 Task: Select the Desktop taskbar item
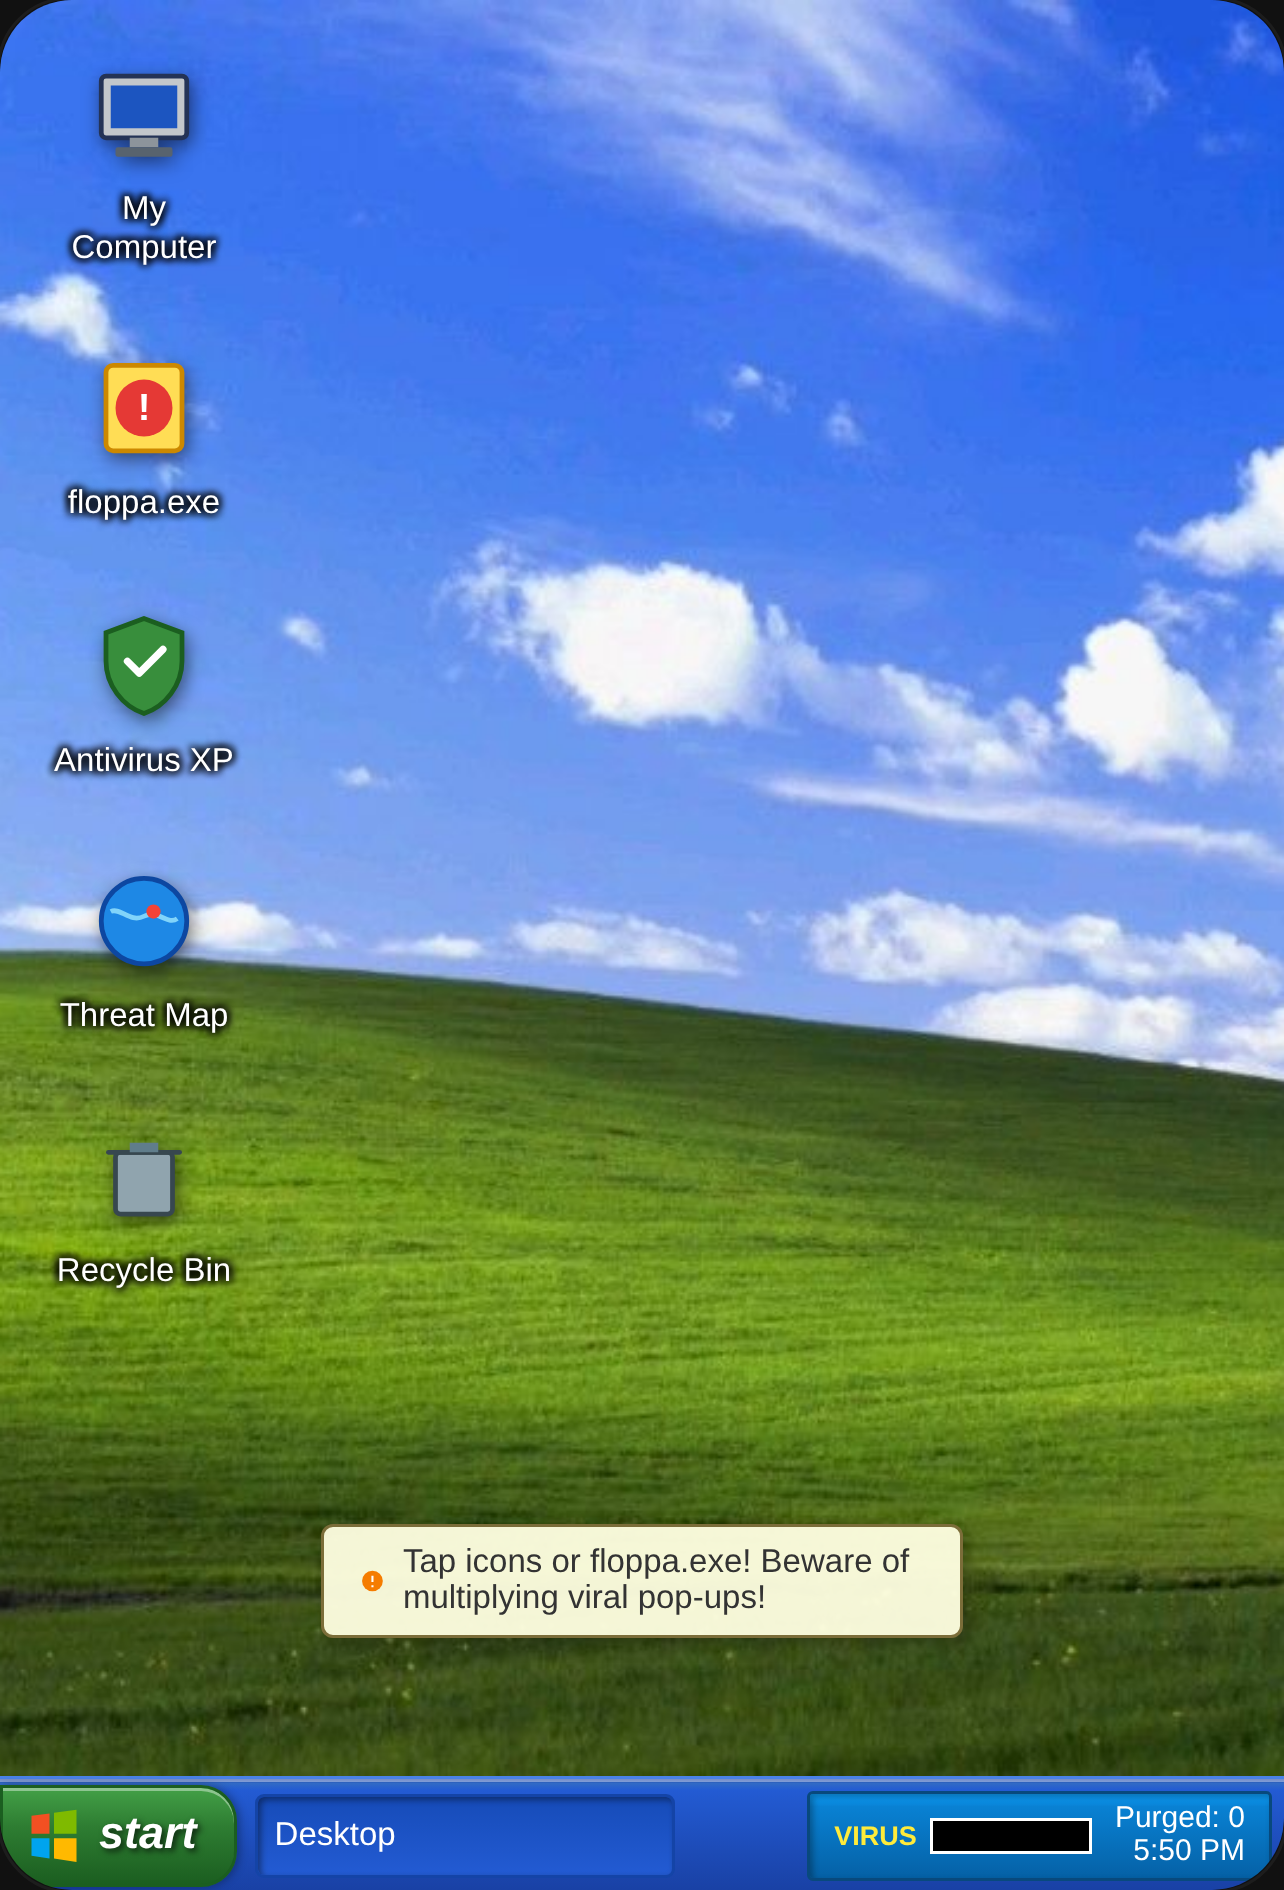465,1835
